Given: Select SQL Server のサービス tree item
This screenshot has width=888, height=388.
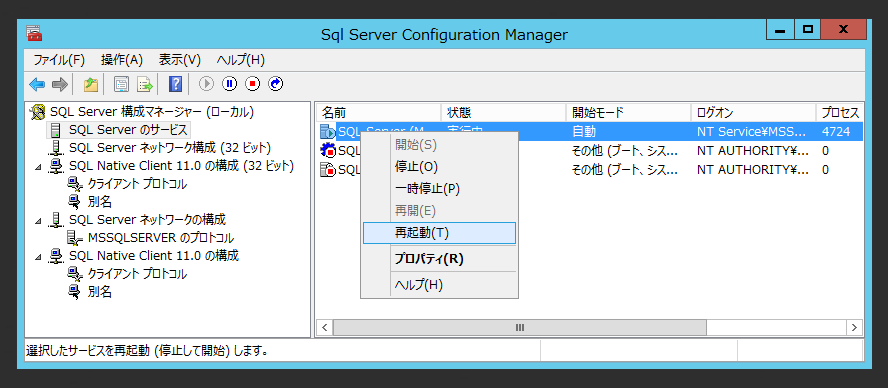Looking at the screenshot, I should point(128,130).
